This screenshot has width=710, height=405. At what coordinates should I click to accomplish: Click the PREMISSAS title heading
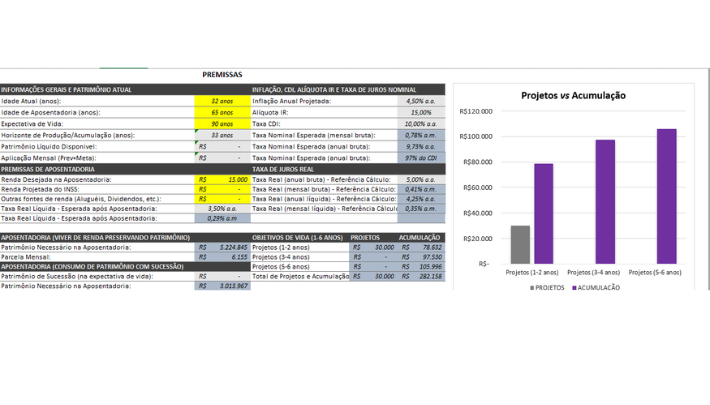(x=221, y=74)
